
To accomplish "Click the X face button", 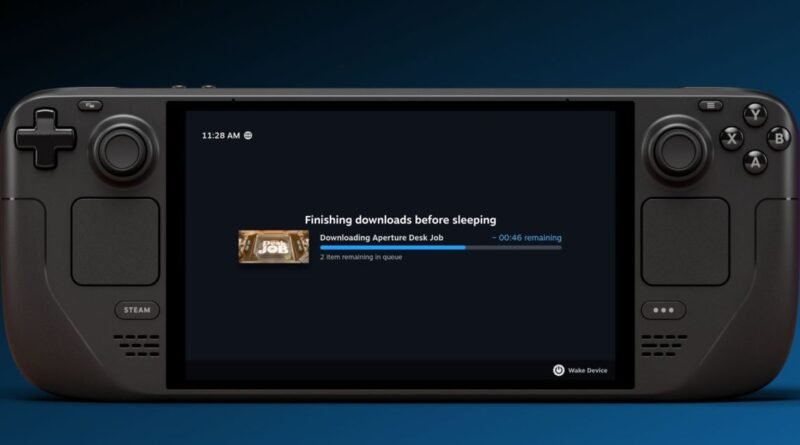I will tap(732, 138).
